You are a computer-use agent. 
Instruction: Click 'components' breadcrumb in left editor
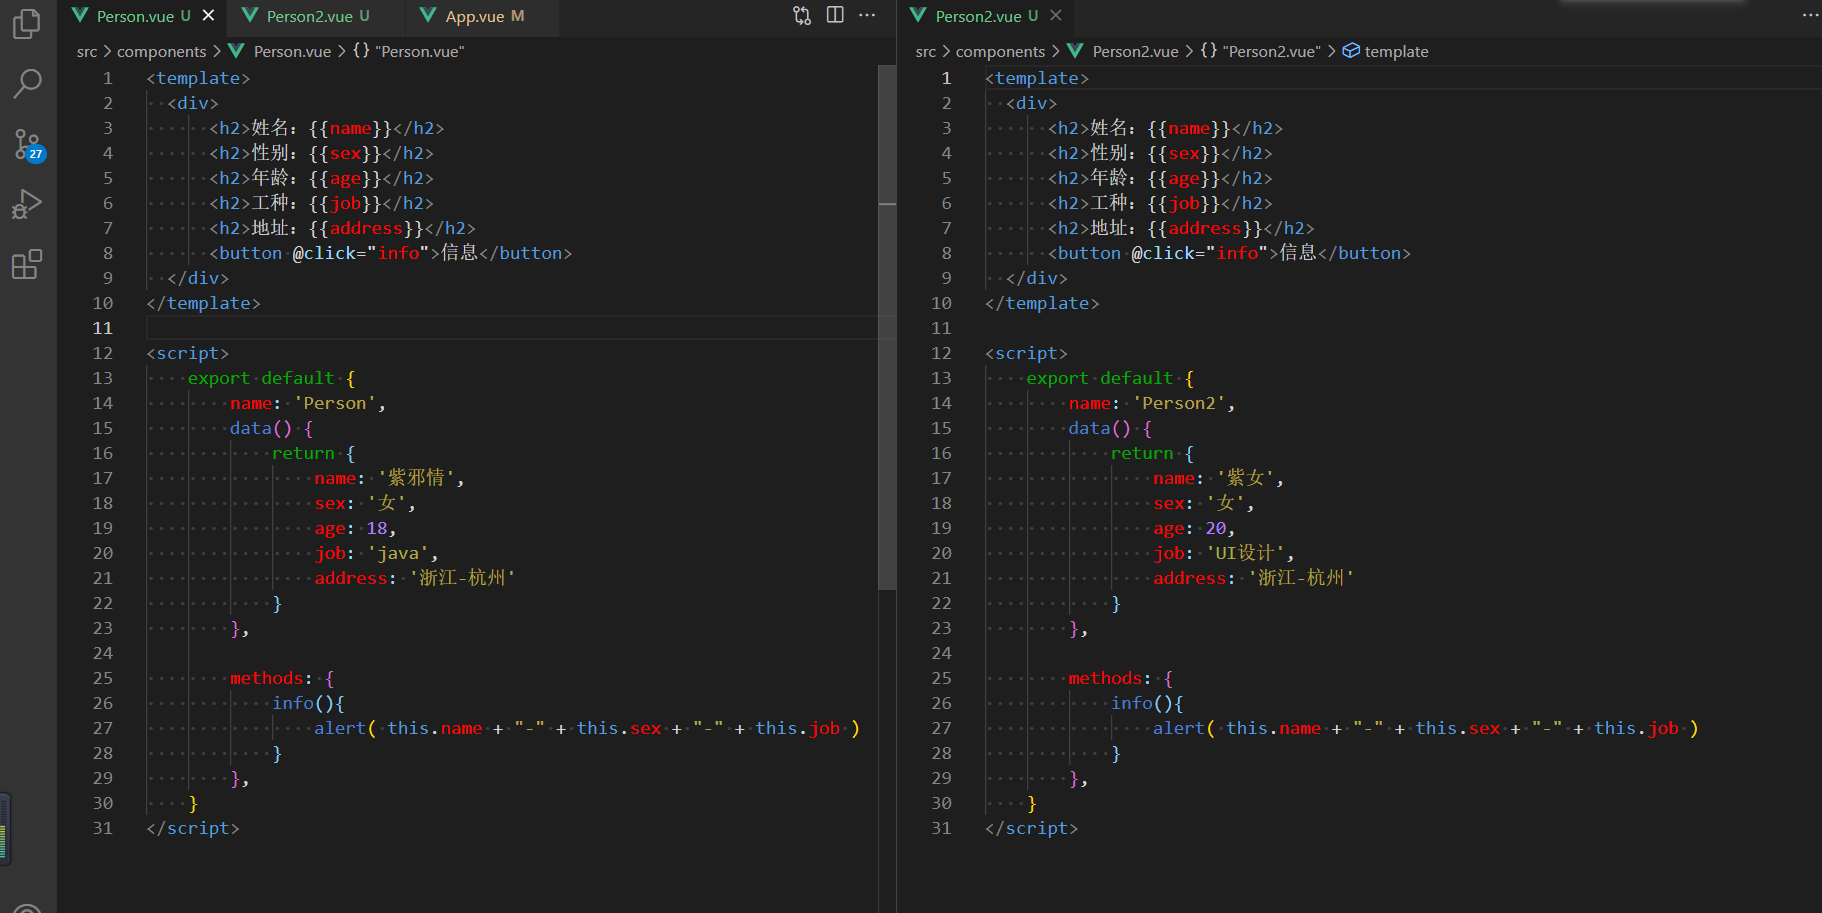(x=161, y=51)
